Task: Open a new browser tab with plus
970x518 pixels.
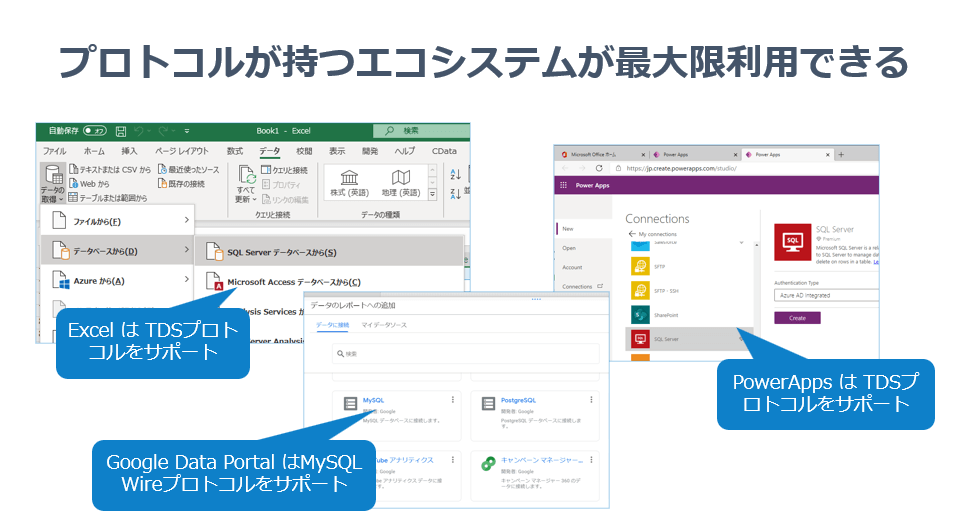Action: pyautogui.click(x=841, y=154)
